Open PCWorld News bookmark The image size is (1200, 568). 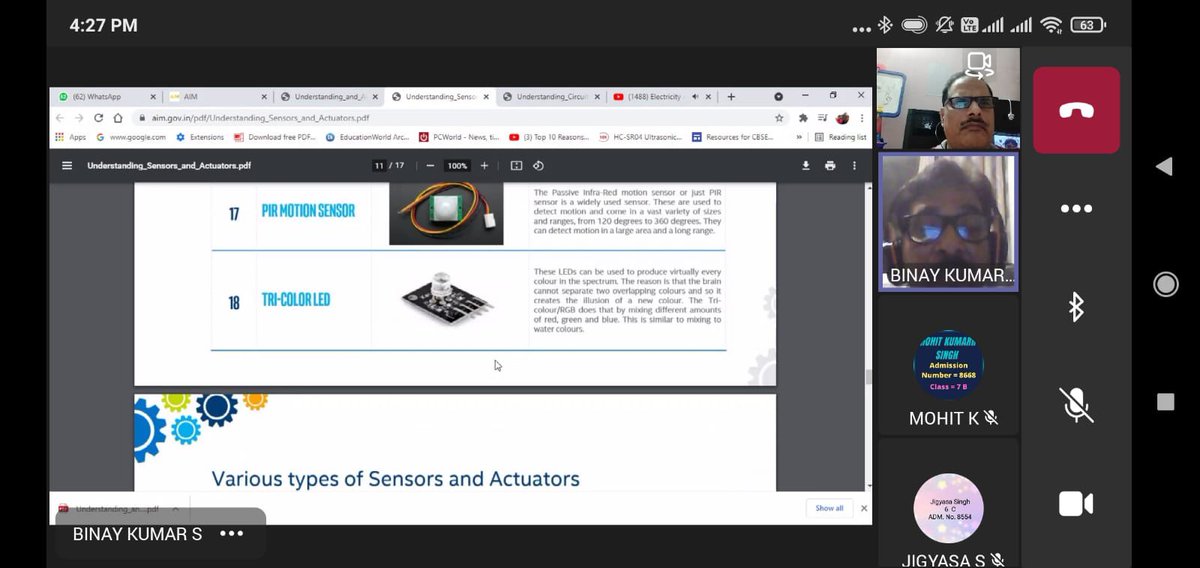click(x=459, y=137)
